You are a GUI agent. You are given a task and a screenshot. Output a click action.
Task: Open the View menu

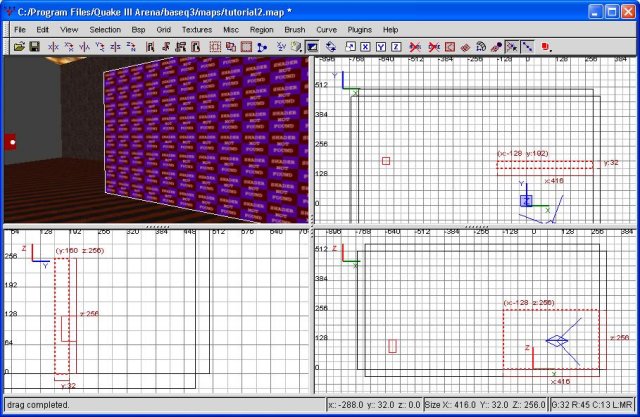(x=69, y=30)
